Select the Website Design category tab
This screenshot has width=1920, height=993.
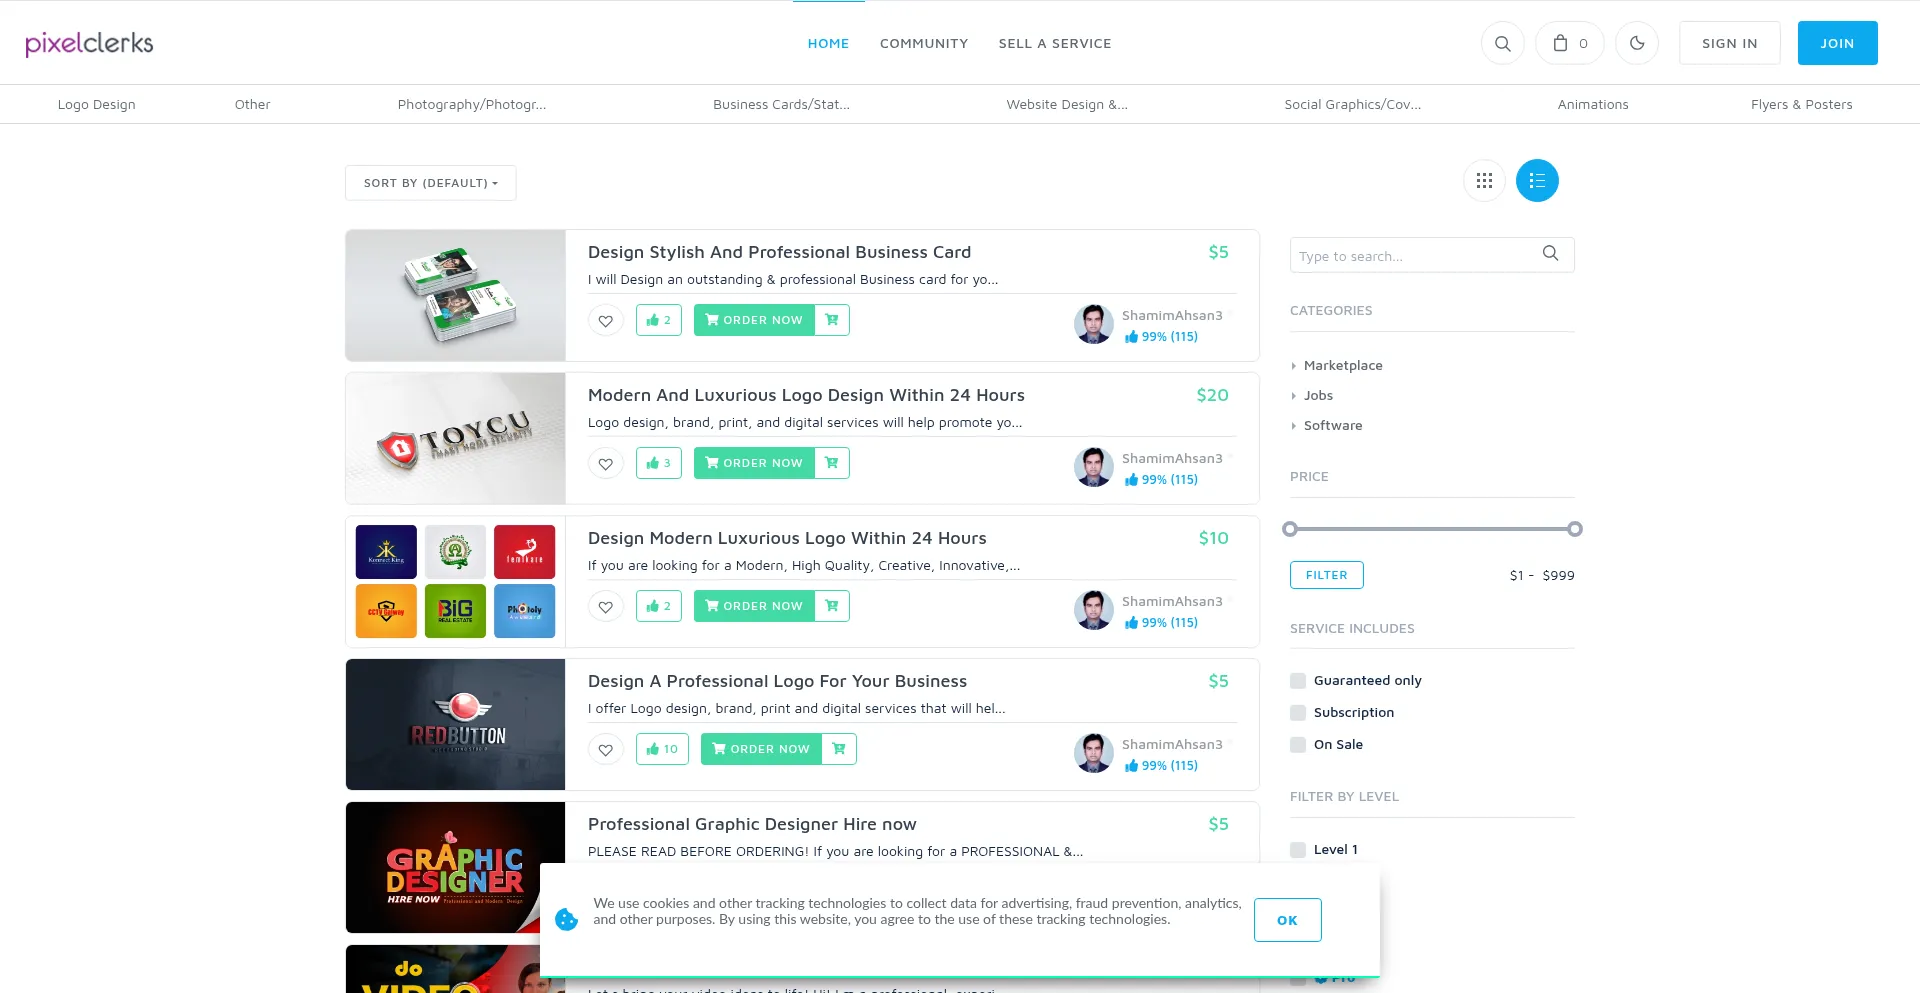coord(1067,105)
